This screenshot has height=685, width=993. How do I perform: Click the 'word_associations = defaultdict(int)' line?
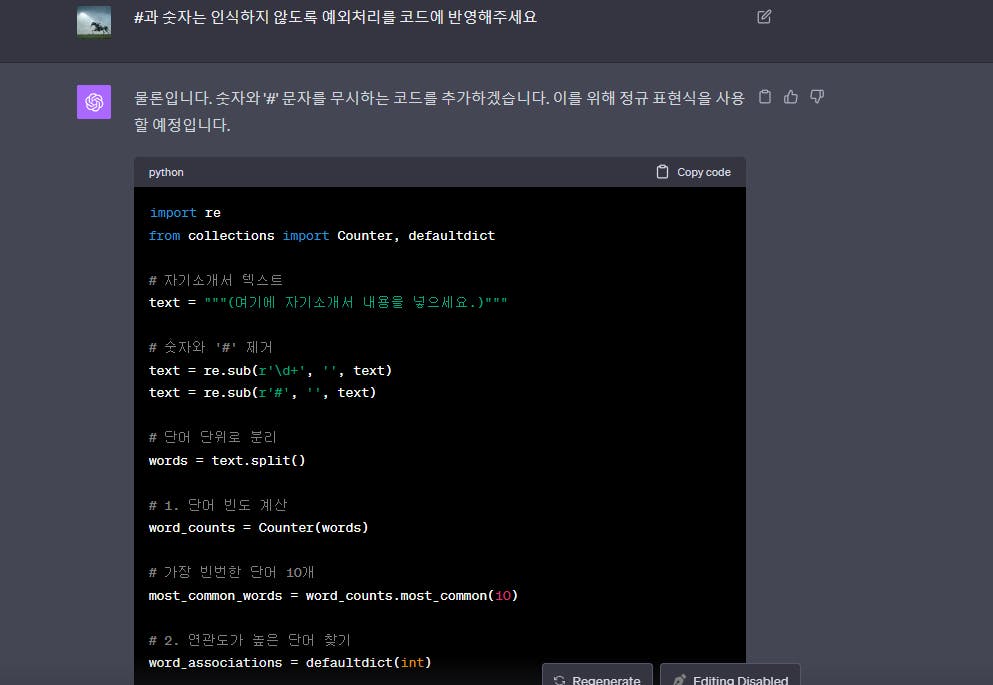(290, 662)
